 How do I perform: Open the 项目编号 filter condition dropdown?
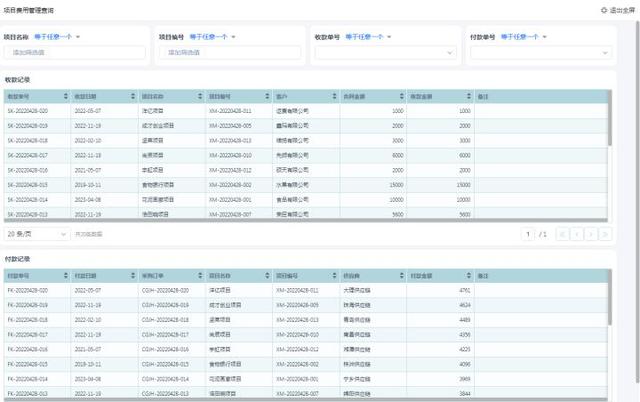[212, 37]
